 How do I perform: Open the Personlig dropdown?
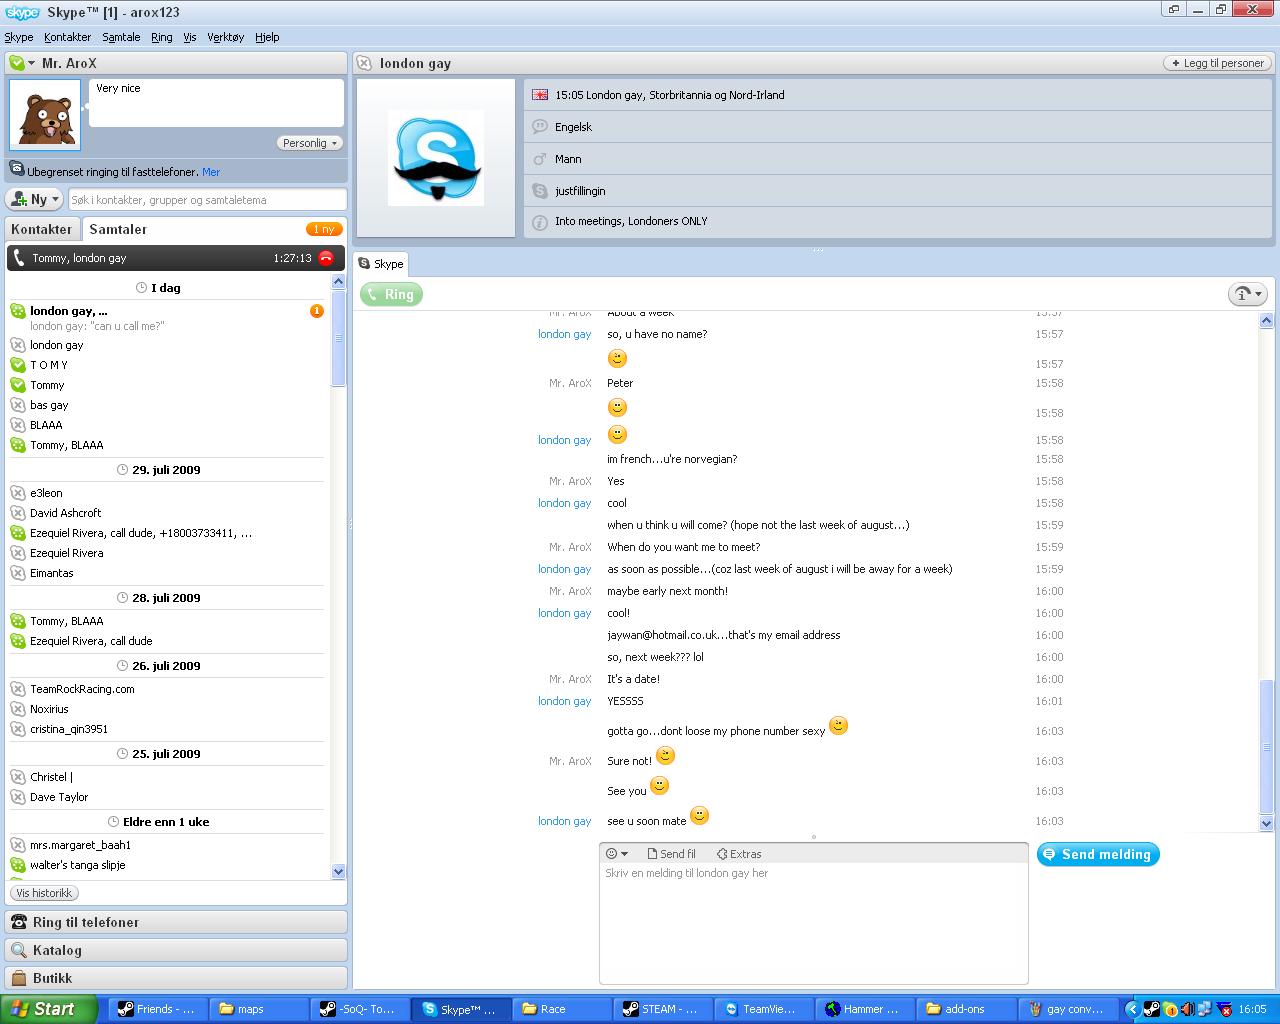310,143
